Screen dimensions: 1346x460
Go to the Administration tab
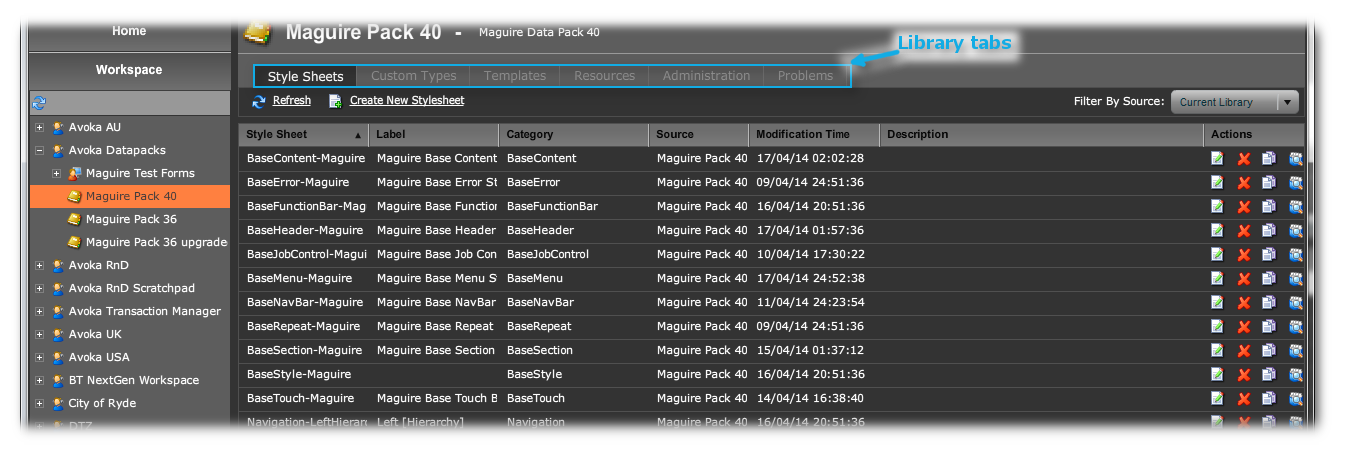click(x=706, y=76)
